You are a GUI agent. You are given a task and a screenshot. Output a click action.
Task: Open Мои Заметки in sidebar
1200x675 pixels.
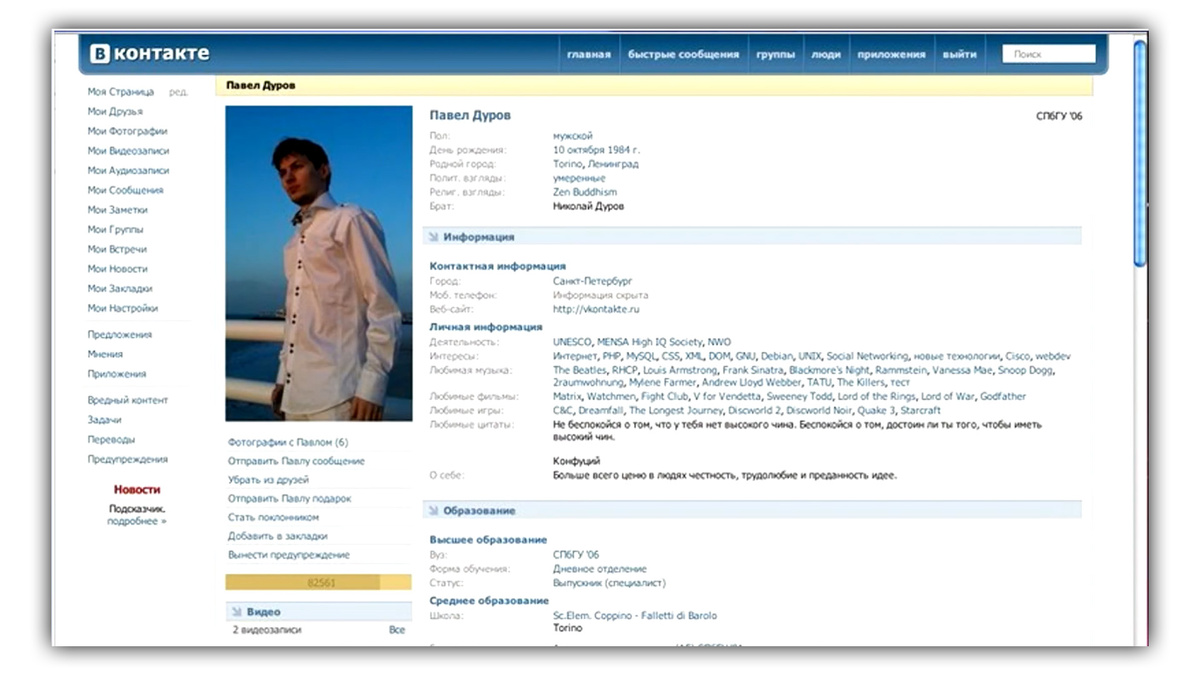[117, 210]
